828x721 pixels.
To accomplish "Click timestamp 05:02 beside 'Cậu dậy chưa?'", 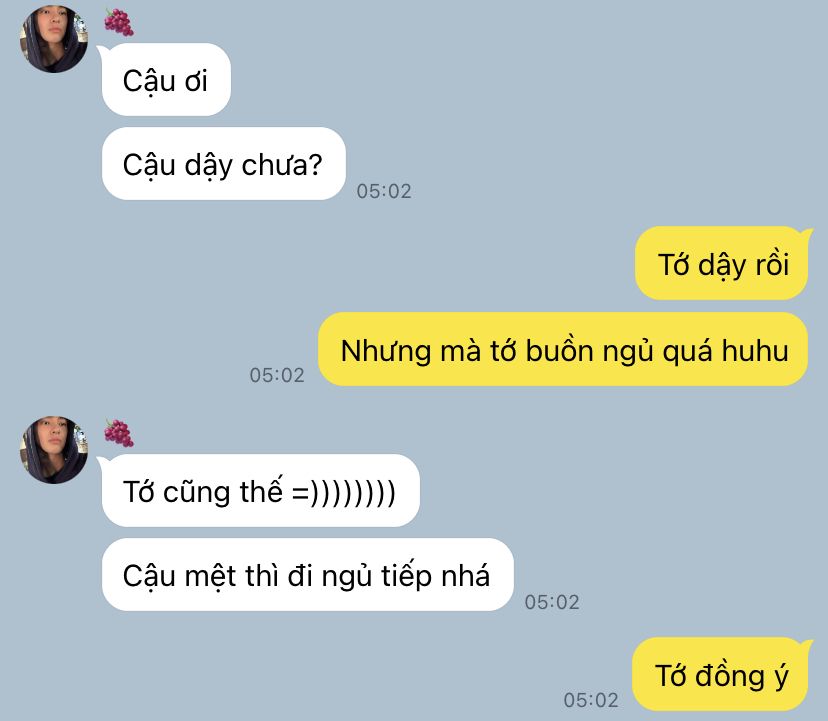I will point(384,191).
